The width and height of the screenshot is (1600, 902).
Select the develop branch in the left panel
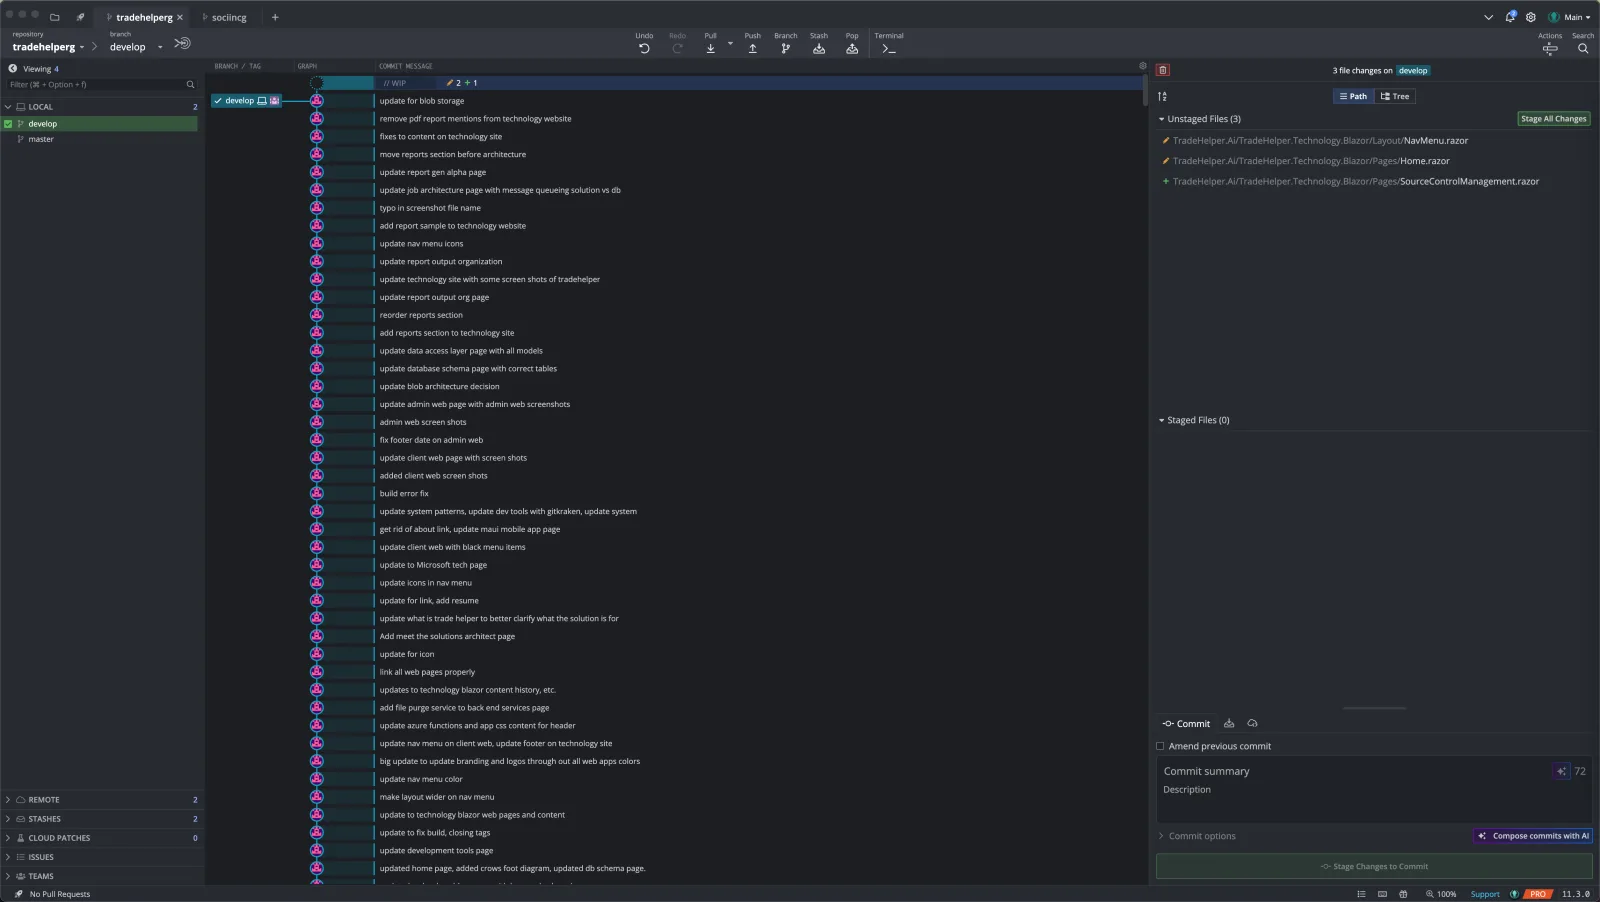point(100,124)
